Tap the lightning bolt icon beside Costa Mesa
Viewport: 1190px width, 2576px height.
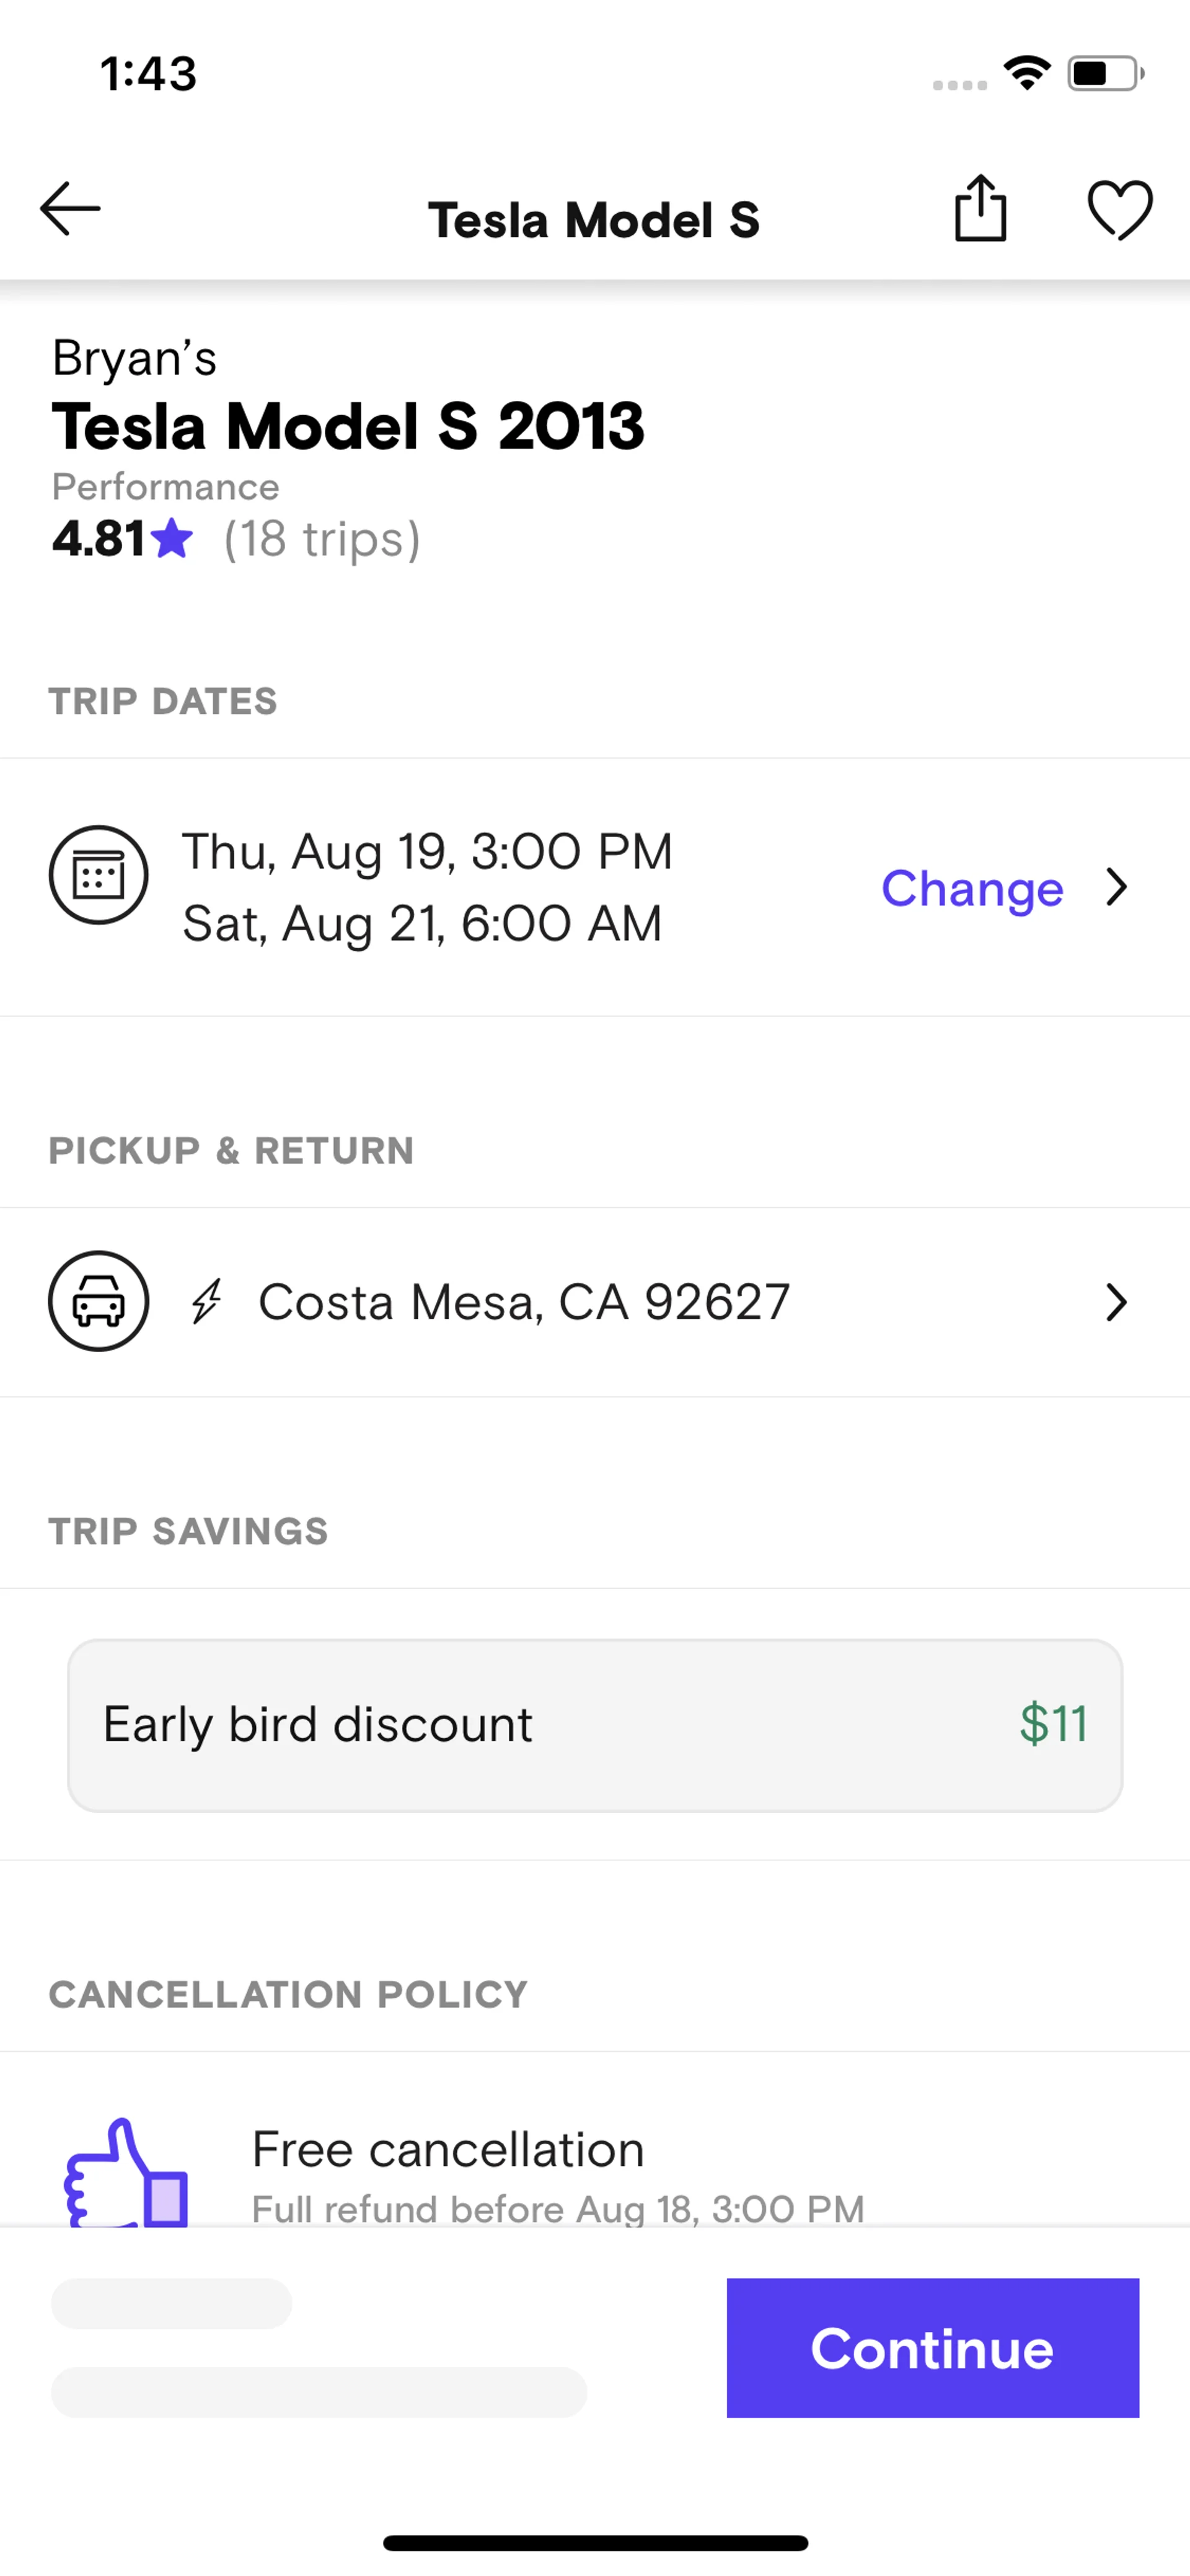click(207, 1302)
